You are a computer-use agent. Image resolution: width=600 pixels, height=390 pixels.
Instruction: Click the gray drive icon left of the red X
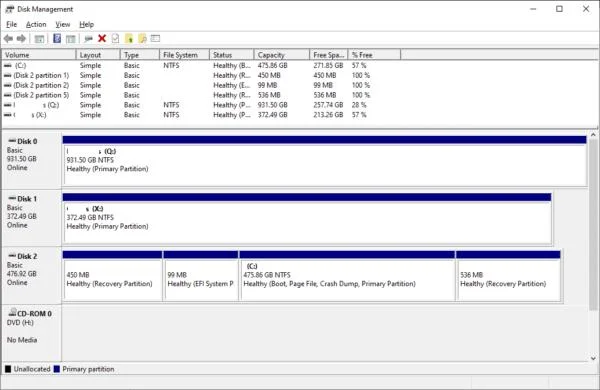88,39
